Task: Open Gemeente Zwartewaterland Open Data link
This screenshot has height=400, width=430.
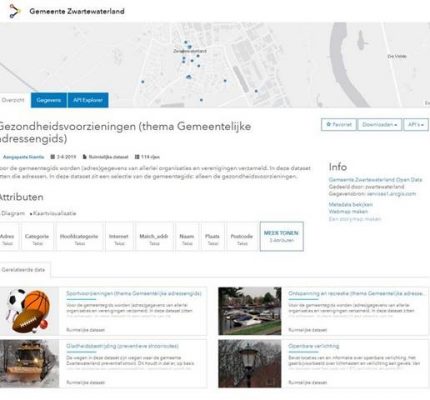Action: pos(375,179)
